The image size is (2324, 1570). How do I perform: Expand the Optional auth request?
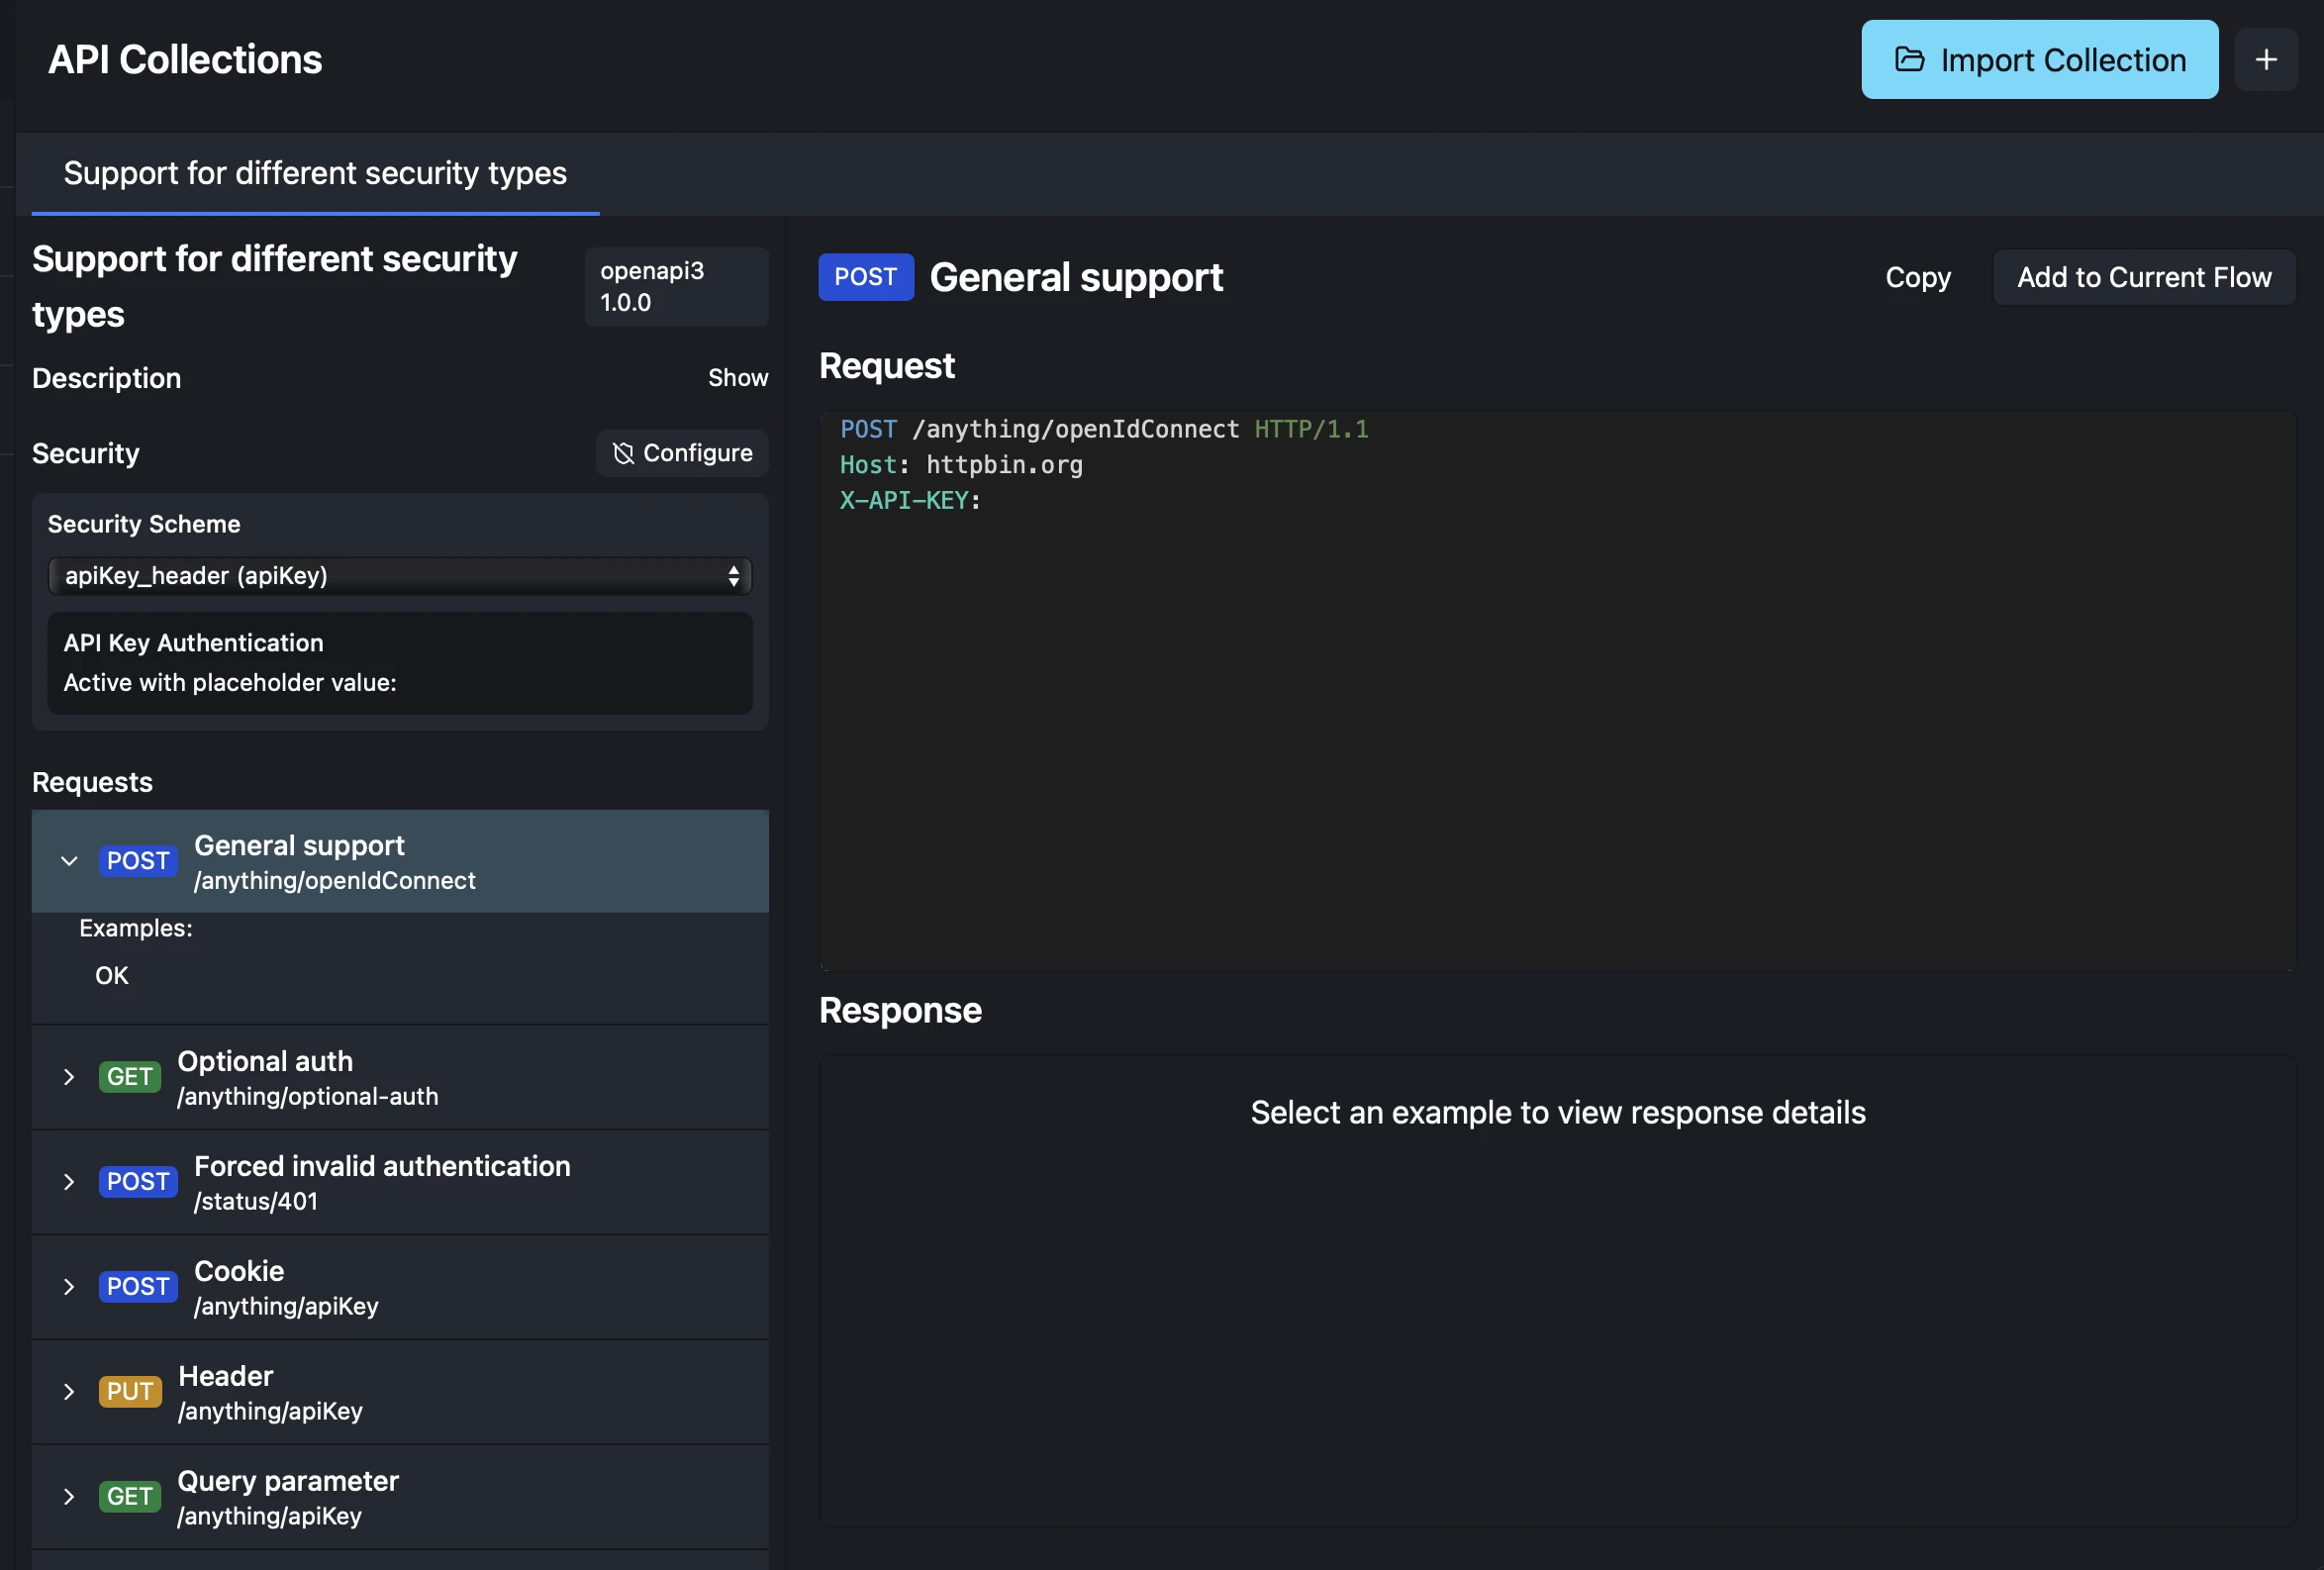point(68,1077)
